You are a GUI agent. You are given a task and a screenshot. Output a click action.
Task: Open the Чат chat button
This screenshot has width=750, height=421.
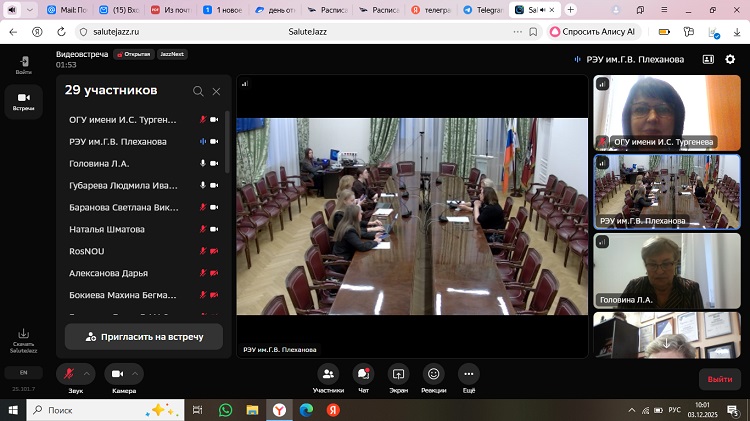(363, 377)
